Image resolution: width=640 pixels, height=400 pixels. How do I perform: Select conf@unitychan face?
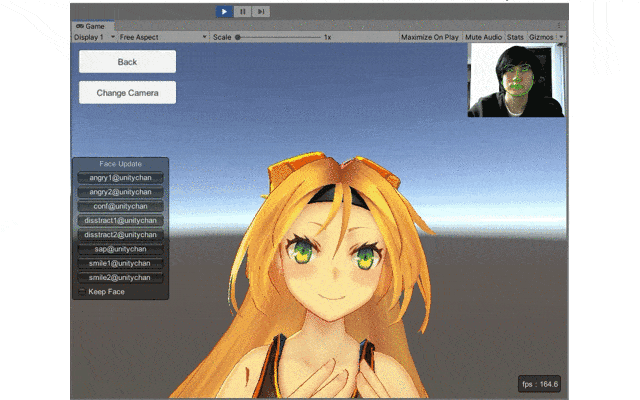coord(120,207)
